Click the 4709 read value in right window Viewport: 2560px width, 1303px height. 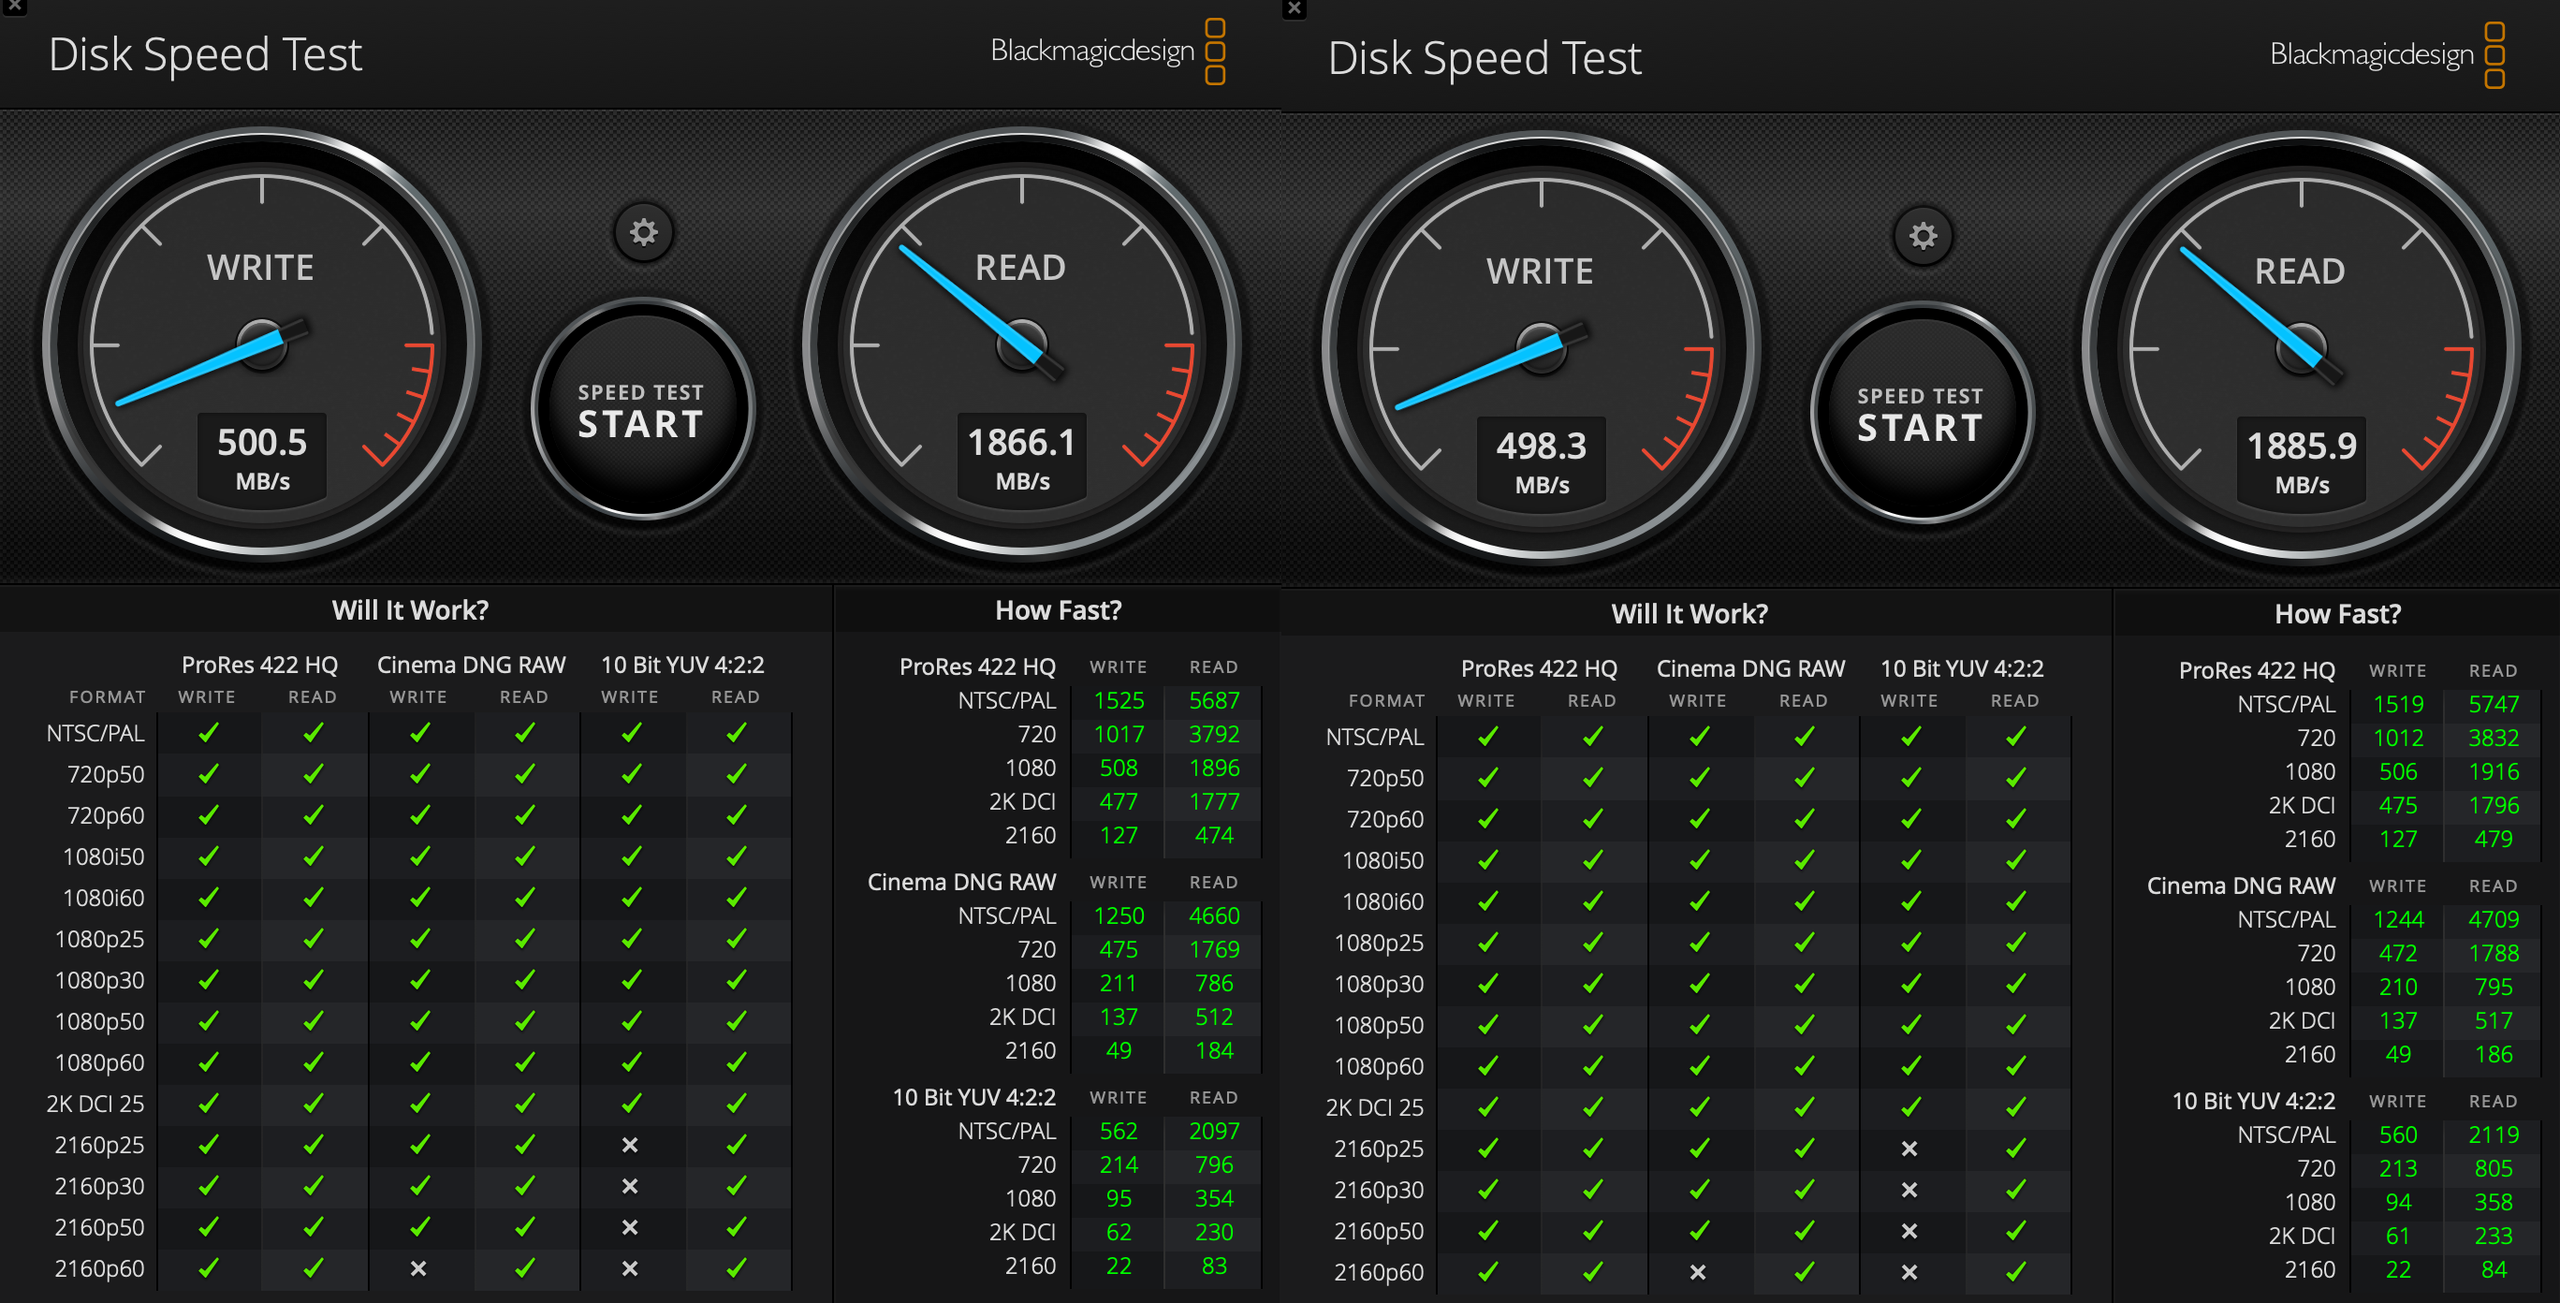[x=2493, y=920]
